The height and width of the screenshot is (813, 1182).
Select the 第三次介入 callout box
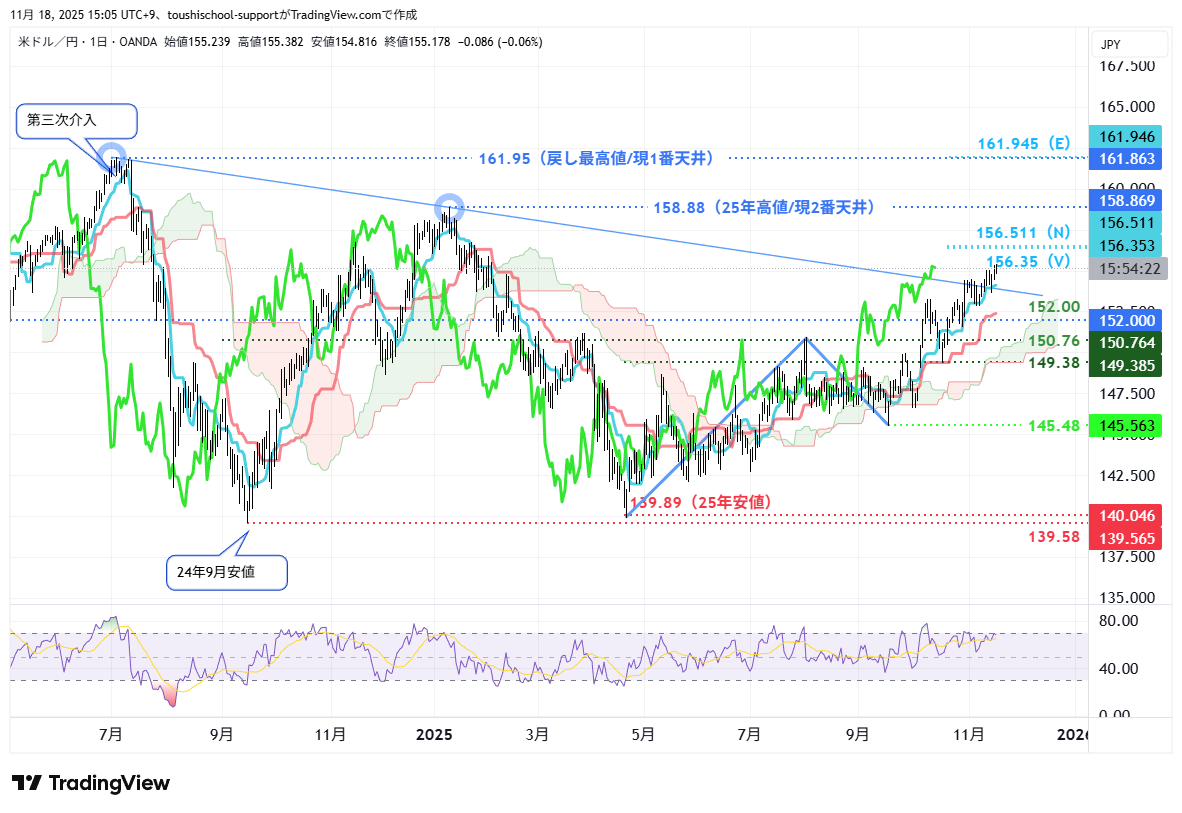[x=76, y=121]
